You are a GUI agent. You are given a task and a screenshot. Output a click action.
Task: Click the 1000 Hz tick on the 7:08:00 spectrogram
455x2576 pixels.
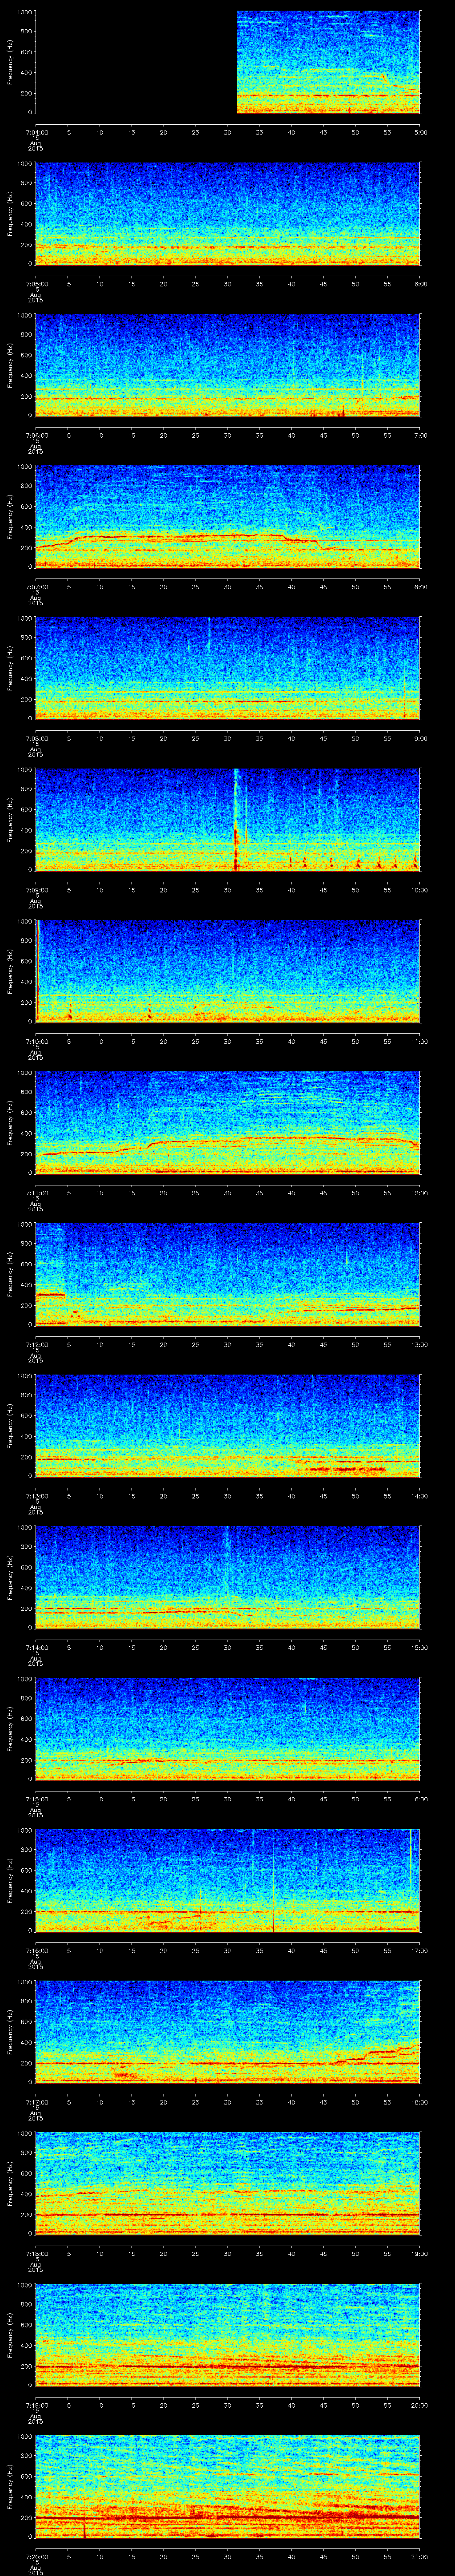pos(23,618)
